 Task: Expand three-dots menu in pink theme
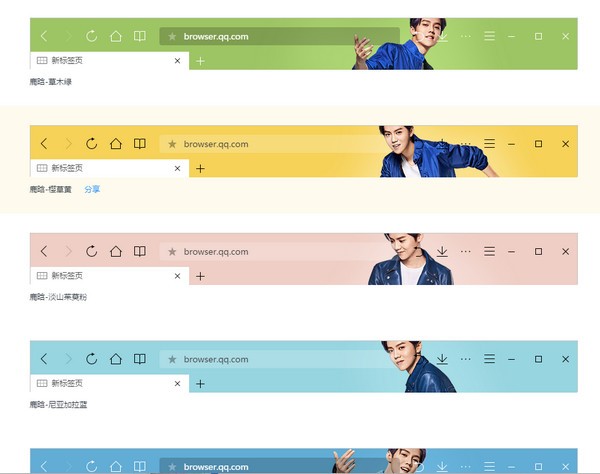[465, 251]
